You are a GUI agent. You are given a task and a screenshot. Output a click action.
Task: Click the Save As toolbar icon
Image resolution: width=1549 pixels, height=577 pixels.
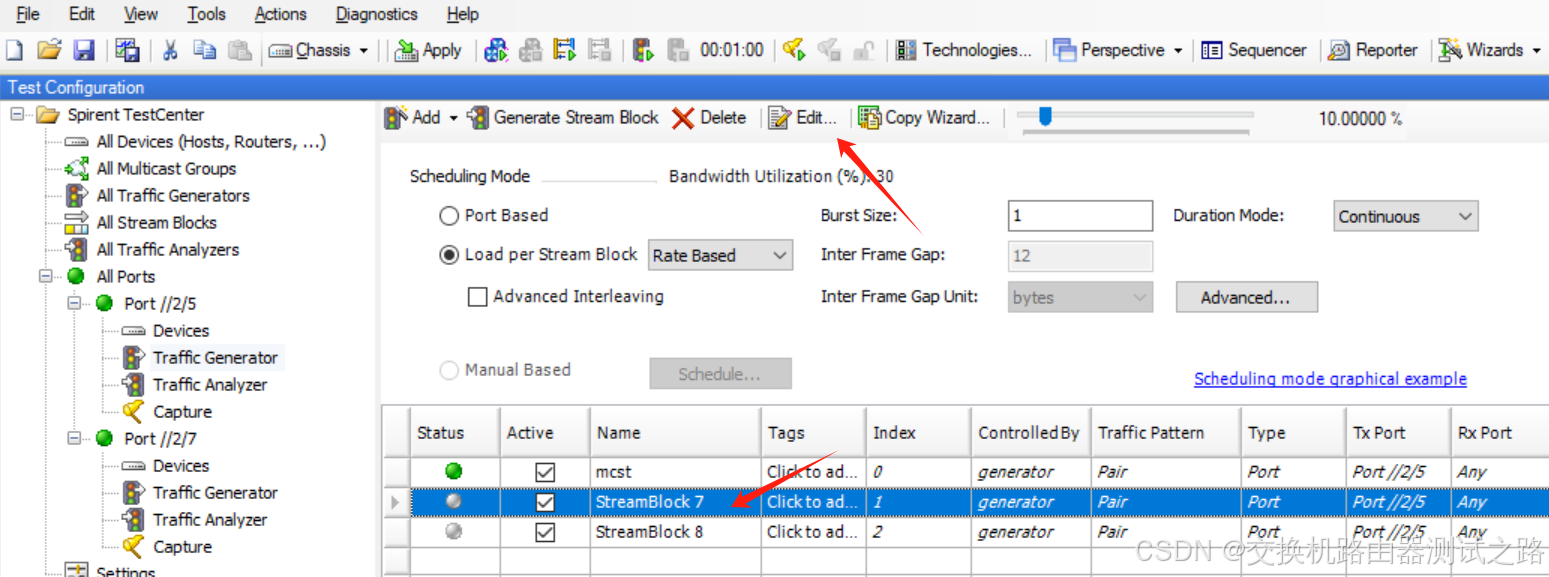pos(128,50)
